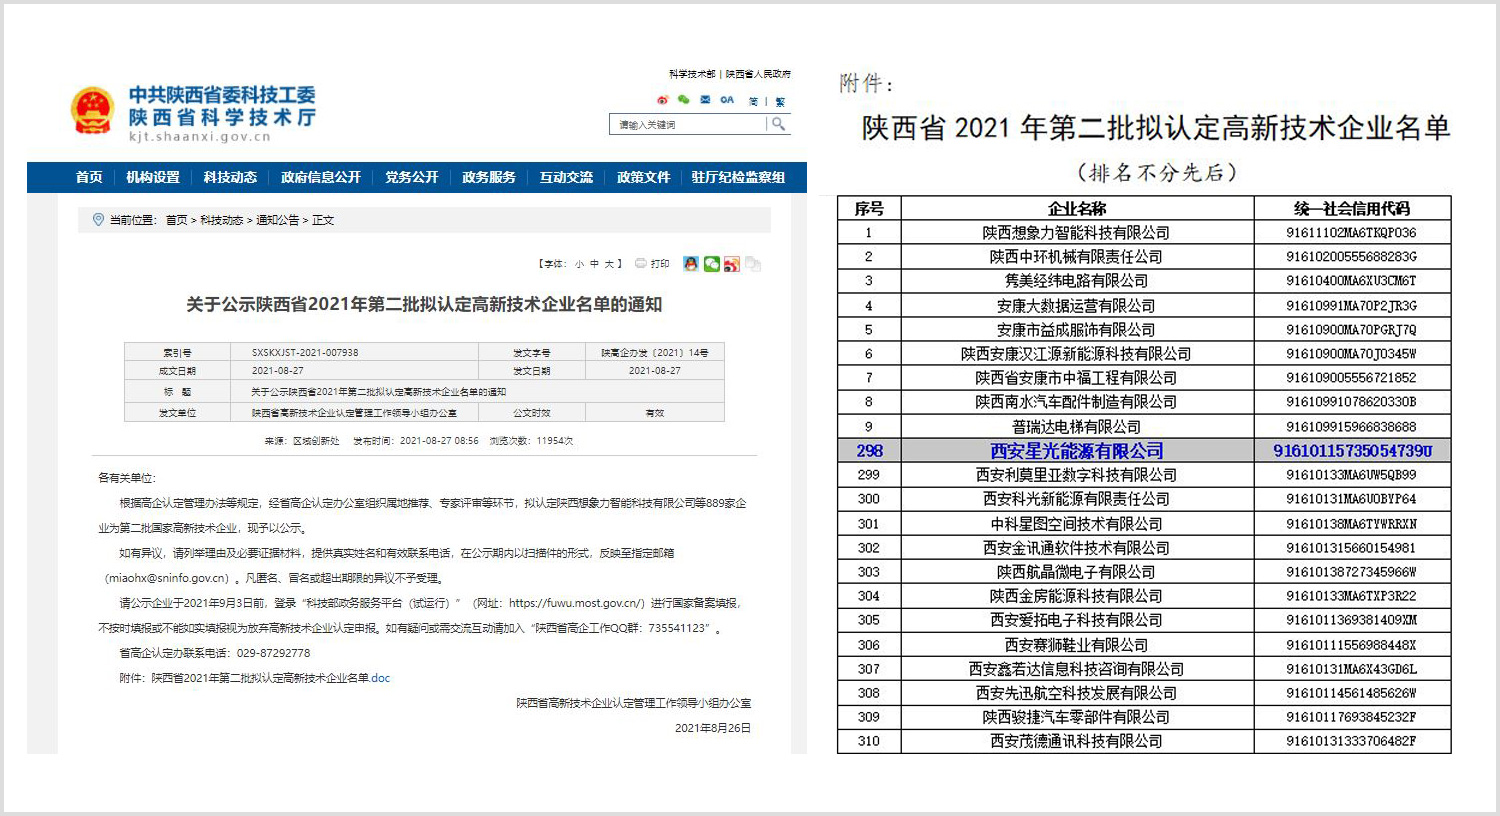Share via Weibo icon beside the copy icon
The image size is (1500, 816).
tap(732, 264)
